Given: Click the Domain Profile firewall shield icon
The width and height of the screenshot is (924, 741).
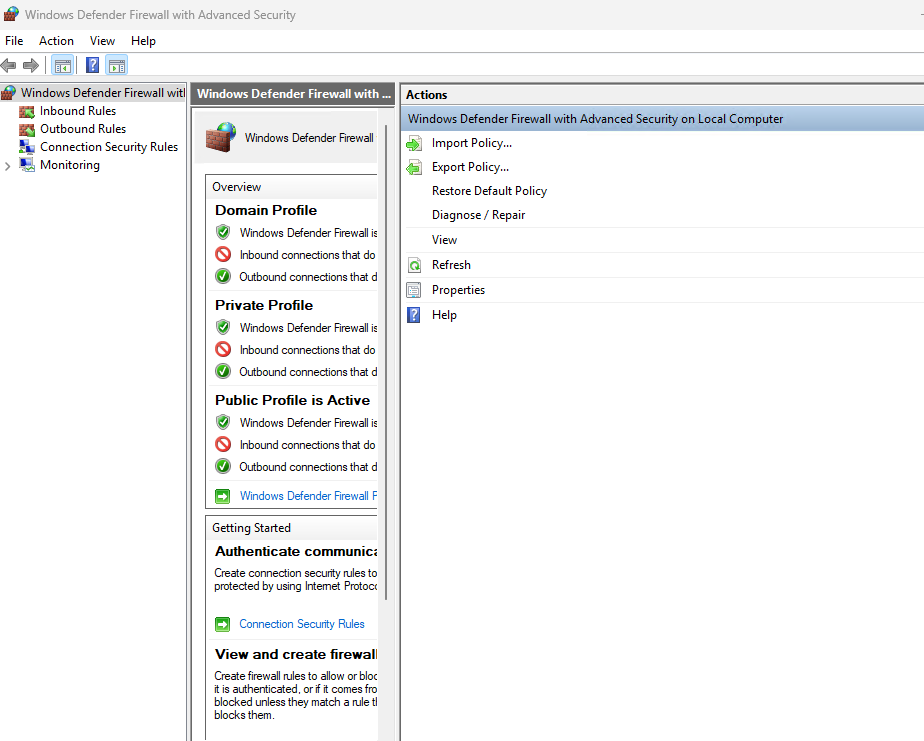Looking at the screenshot, I should click(x=223, y=232).
